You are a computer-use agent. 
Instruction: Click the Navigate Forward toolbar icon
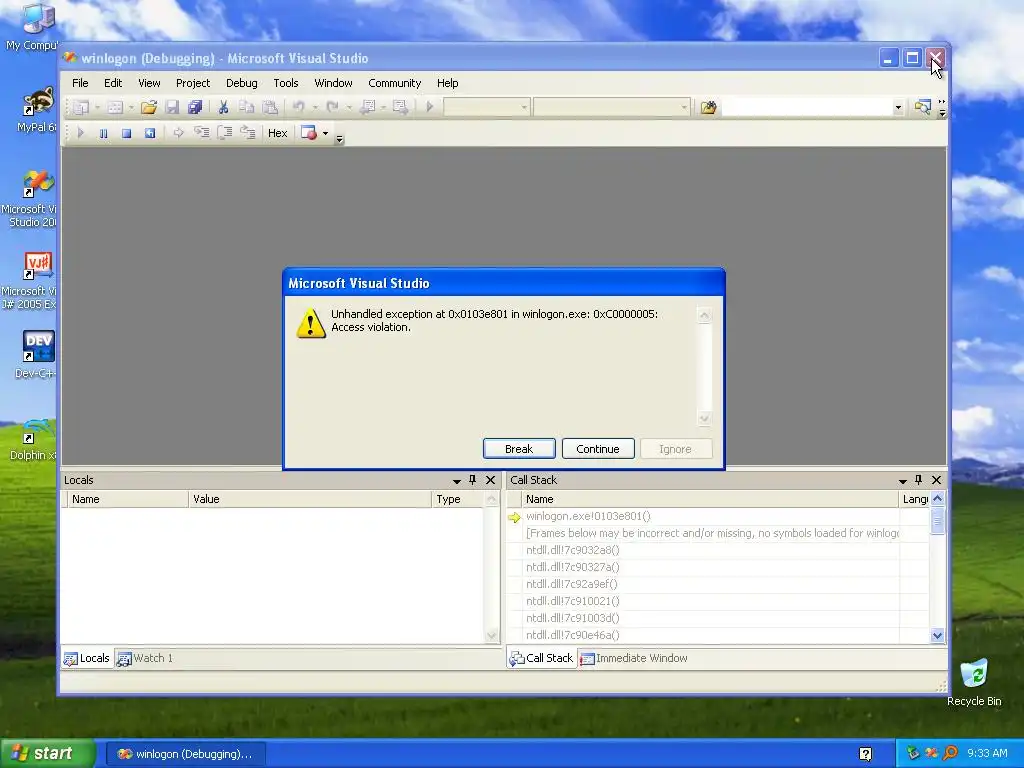click(400, 107)
